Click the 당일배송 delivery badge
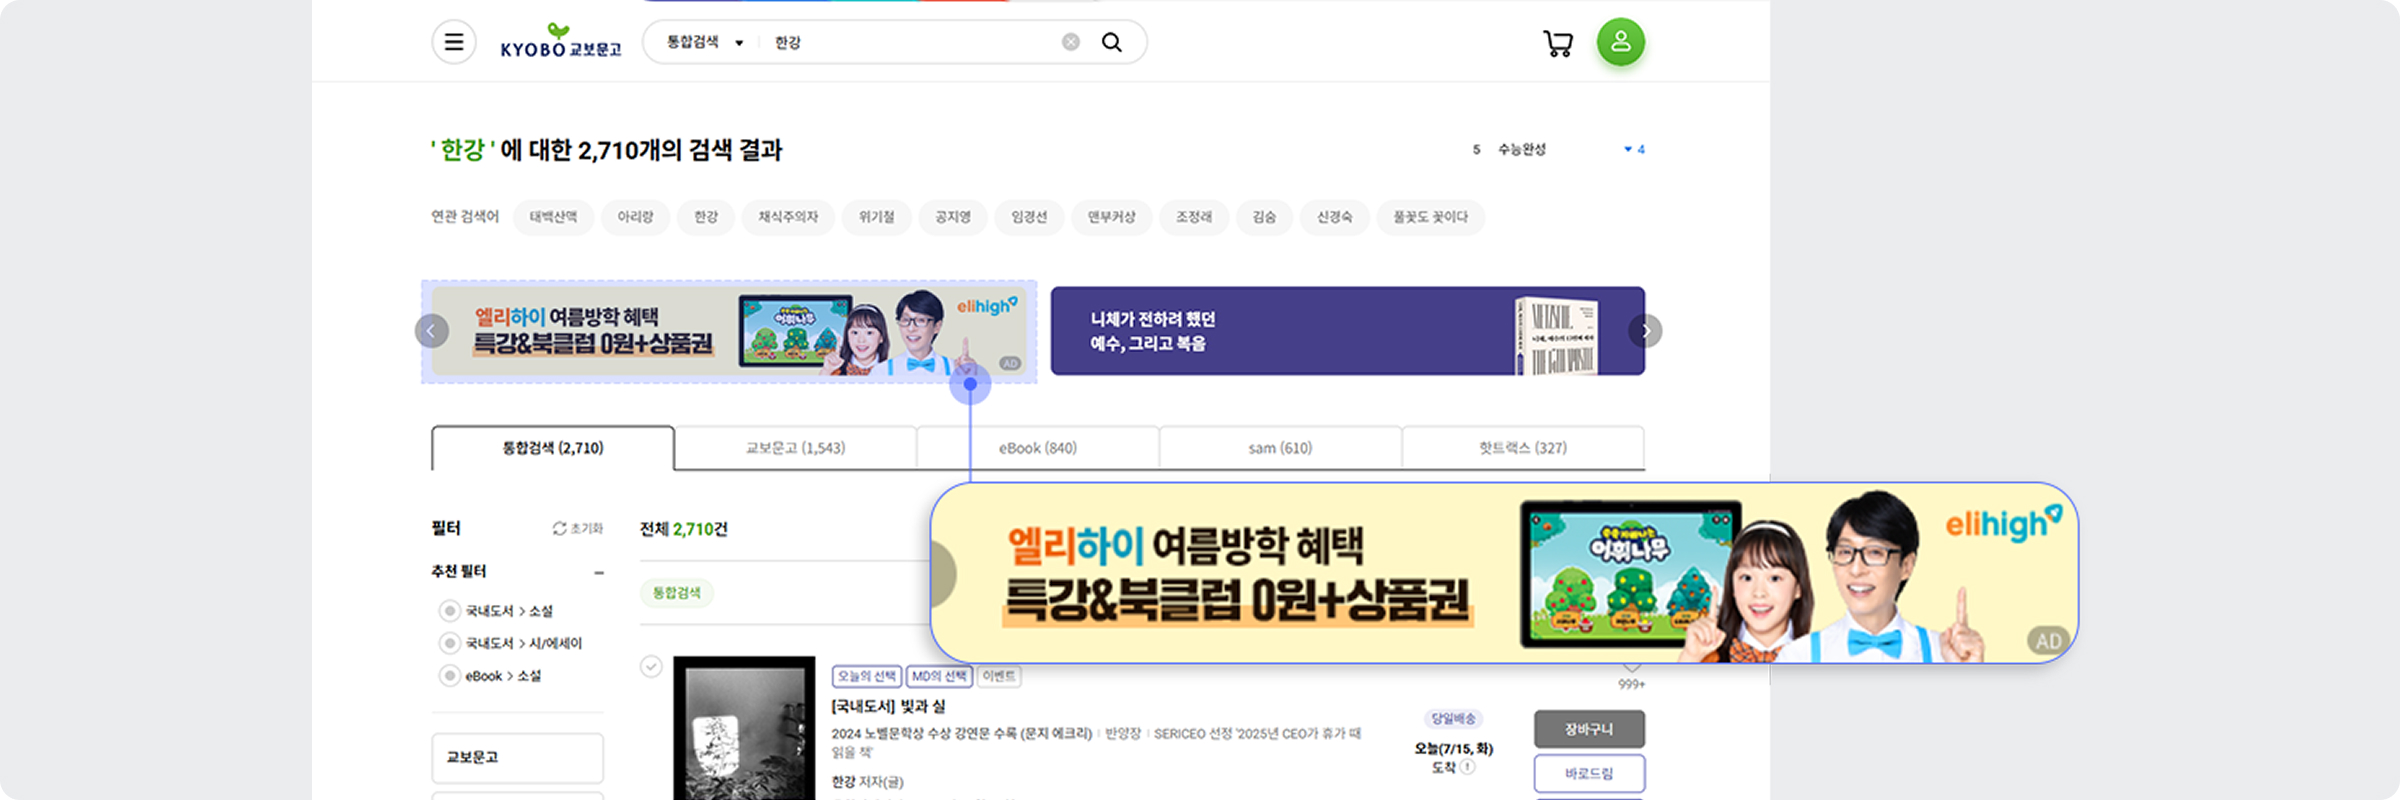The height and width of the screenshot is (800, 2400). coord(1453,718)
